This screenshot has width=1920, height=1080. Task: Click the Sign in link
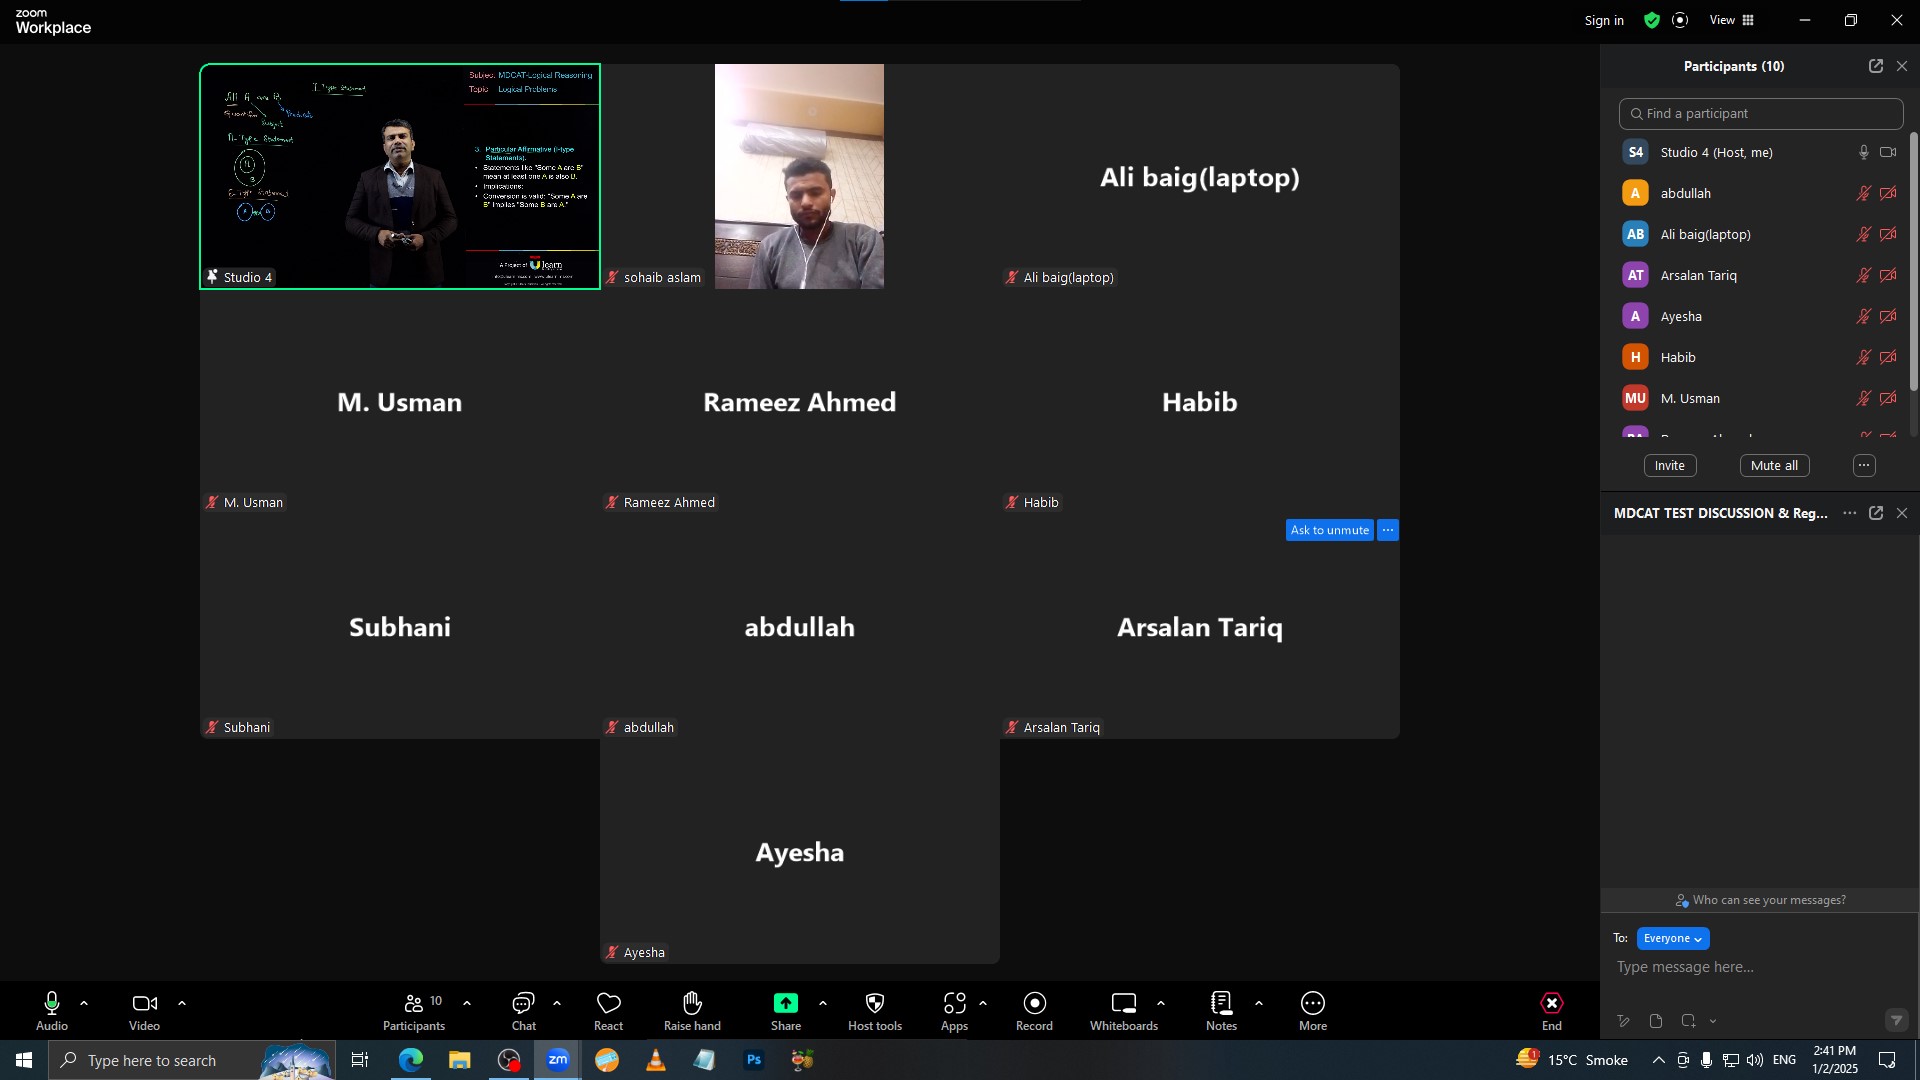pos(1604,20)
